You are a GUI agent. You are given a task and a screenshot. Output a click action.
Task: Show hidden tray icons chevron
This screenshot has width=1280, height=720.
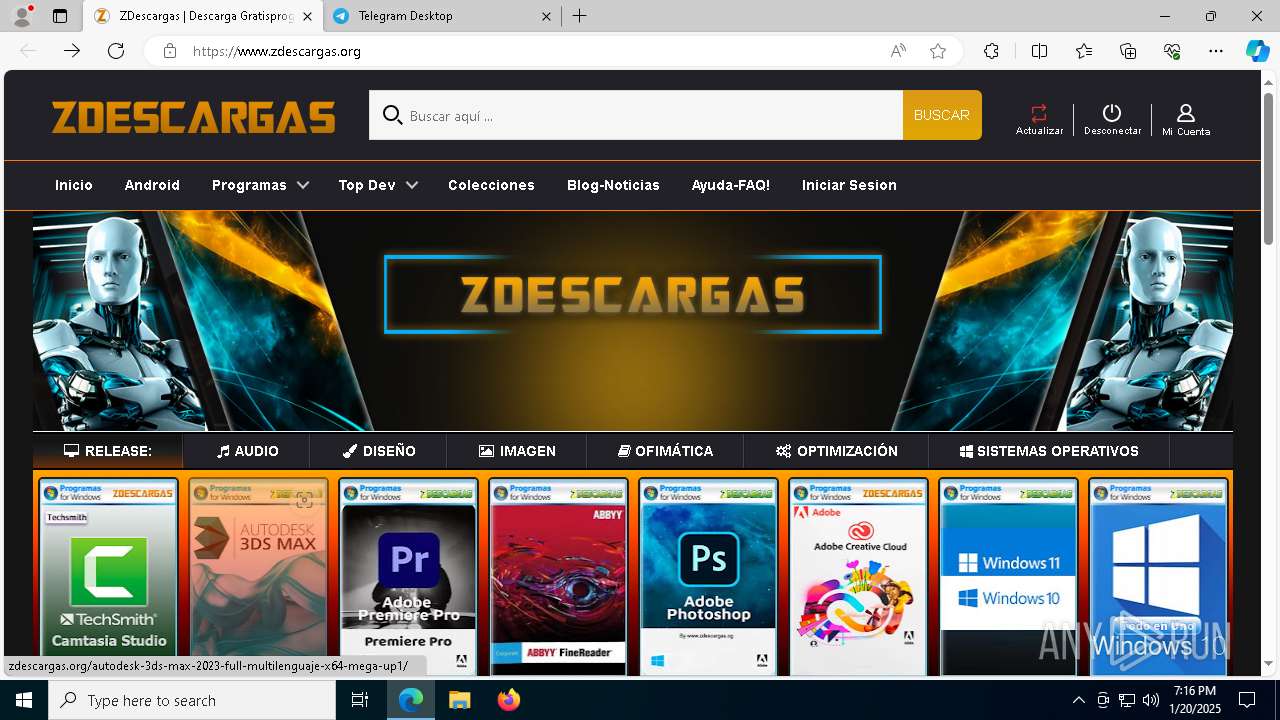click(x=1078, y=700)
